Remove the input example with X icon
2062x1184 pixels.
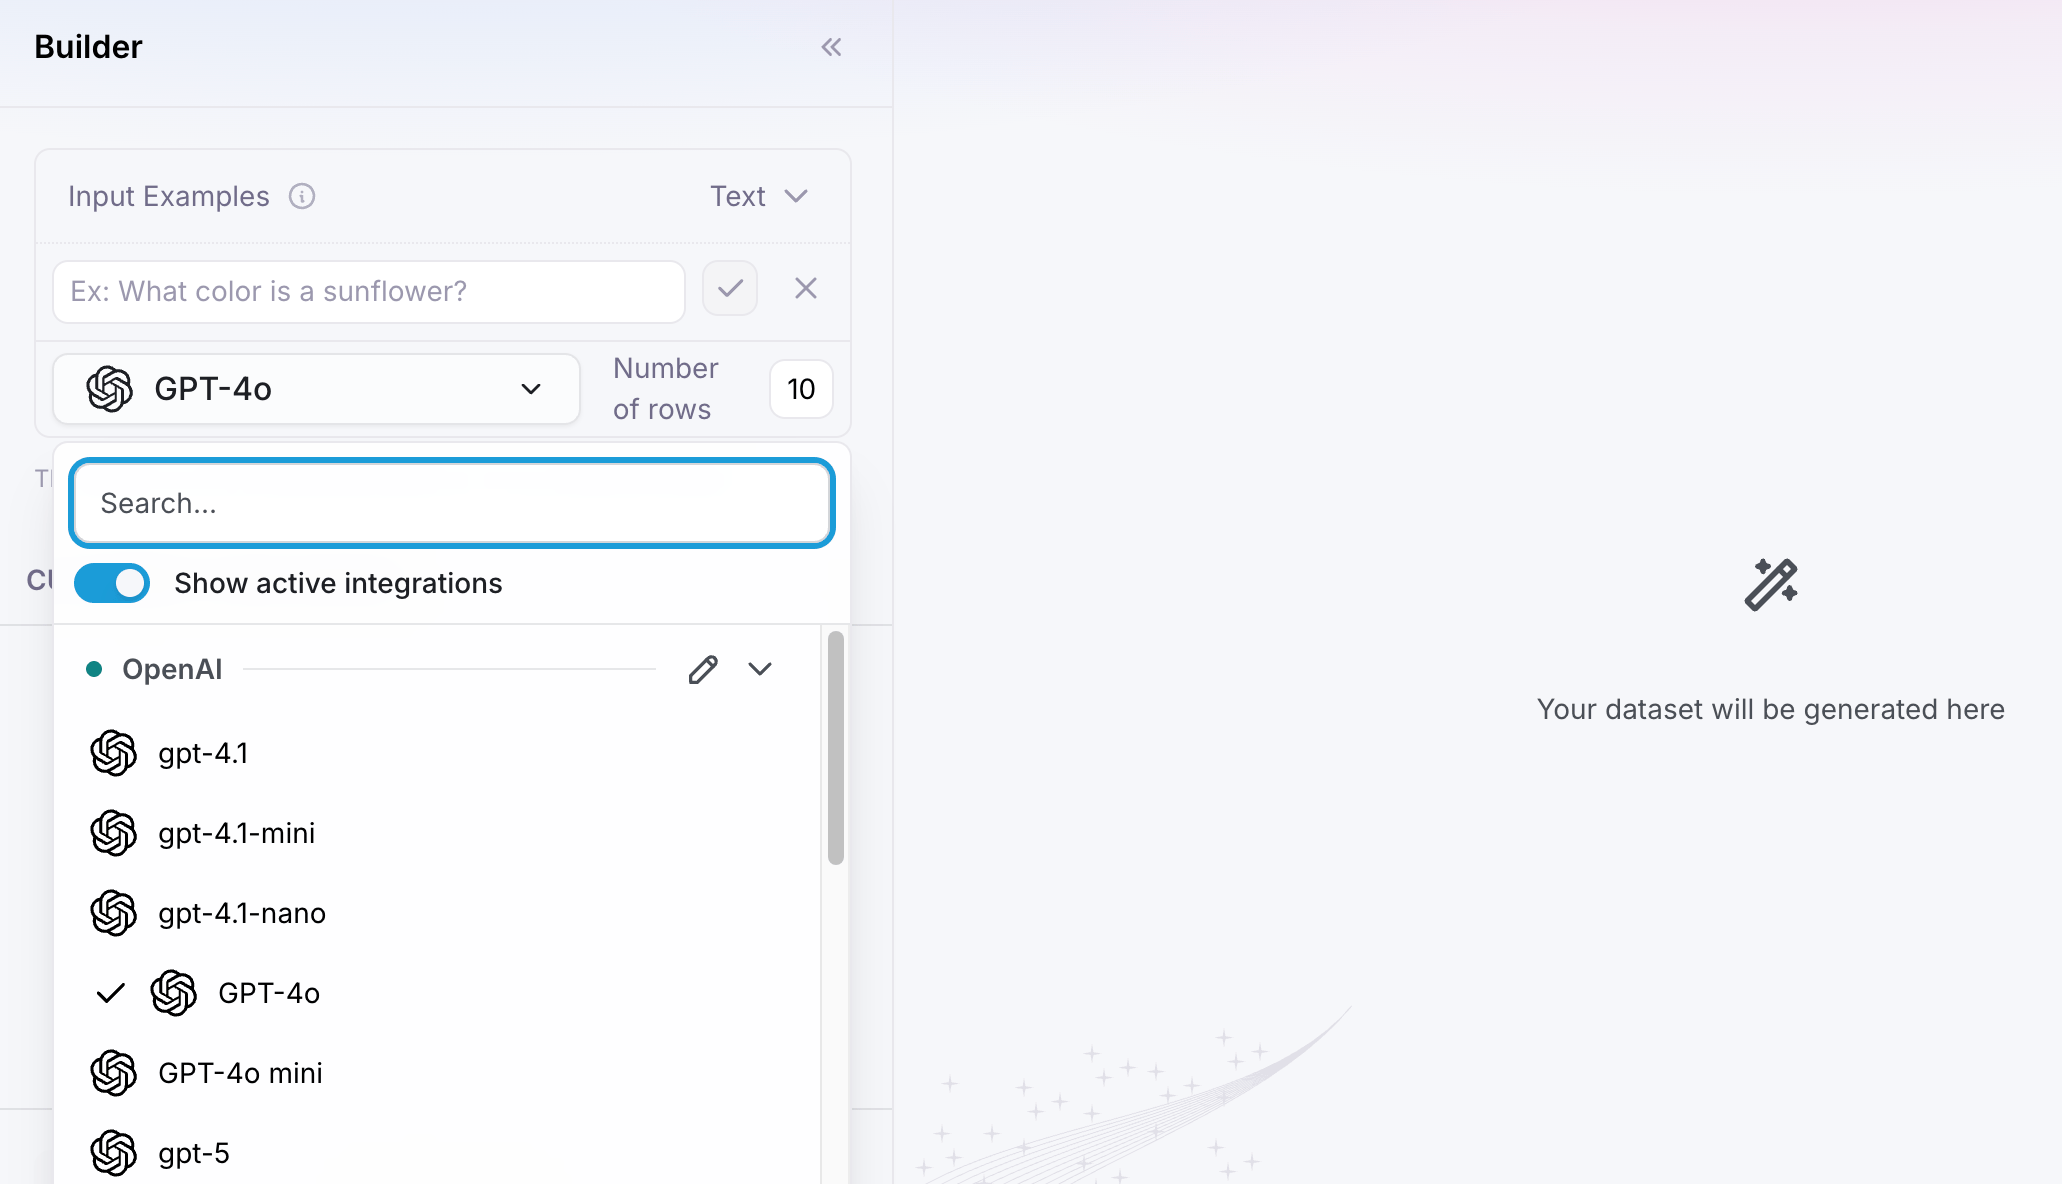tap(806, 289)
